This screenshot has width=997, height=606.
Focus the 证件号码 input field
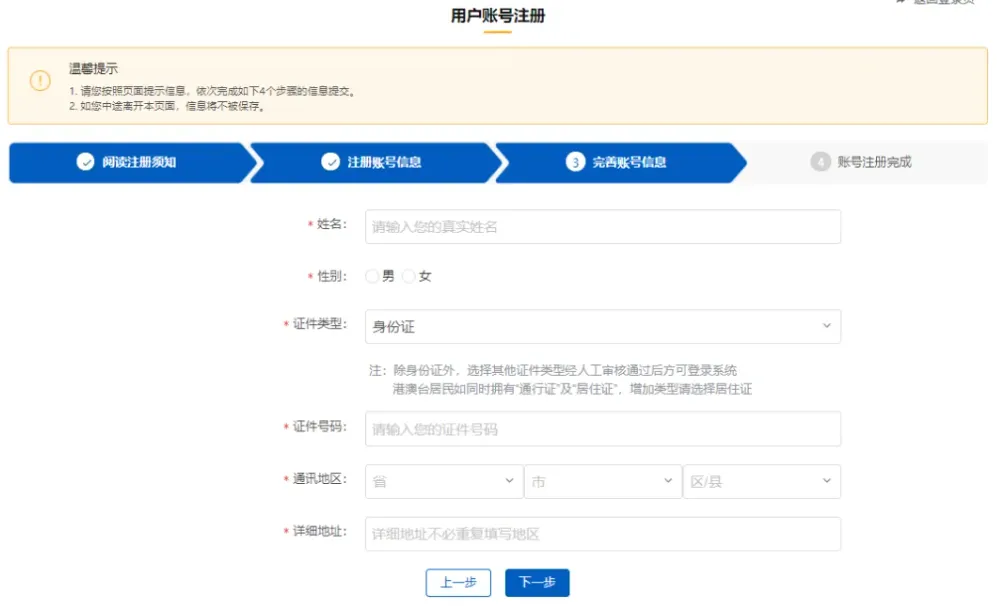603,429
